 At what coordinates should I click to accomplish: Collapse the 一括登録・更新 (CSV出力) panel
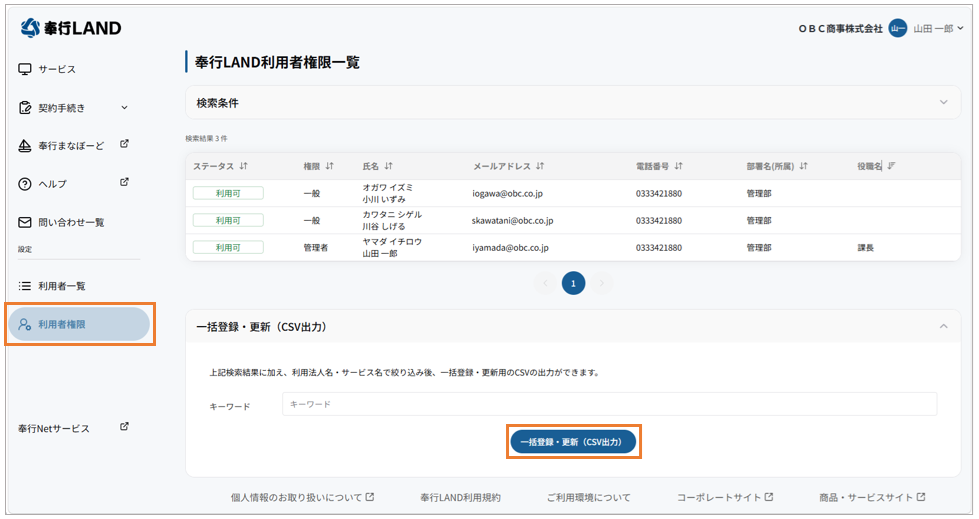(x=943, y=327)
